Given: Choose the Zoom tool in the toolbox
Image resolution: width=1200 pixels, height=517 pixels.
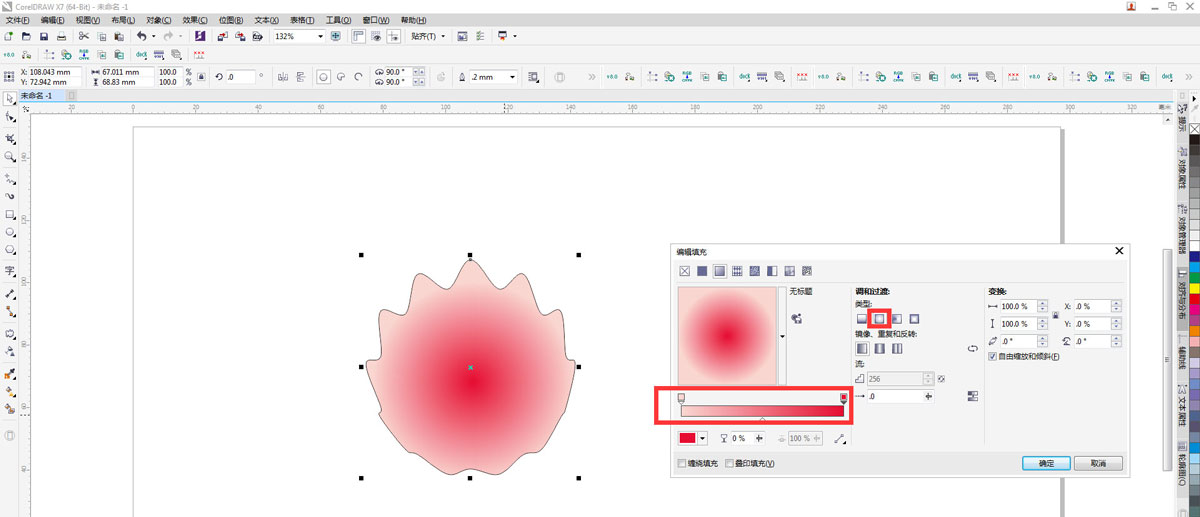Looking at the screenshot, I should click(10, 157).
